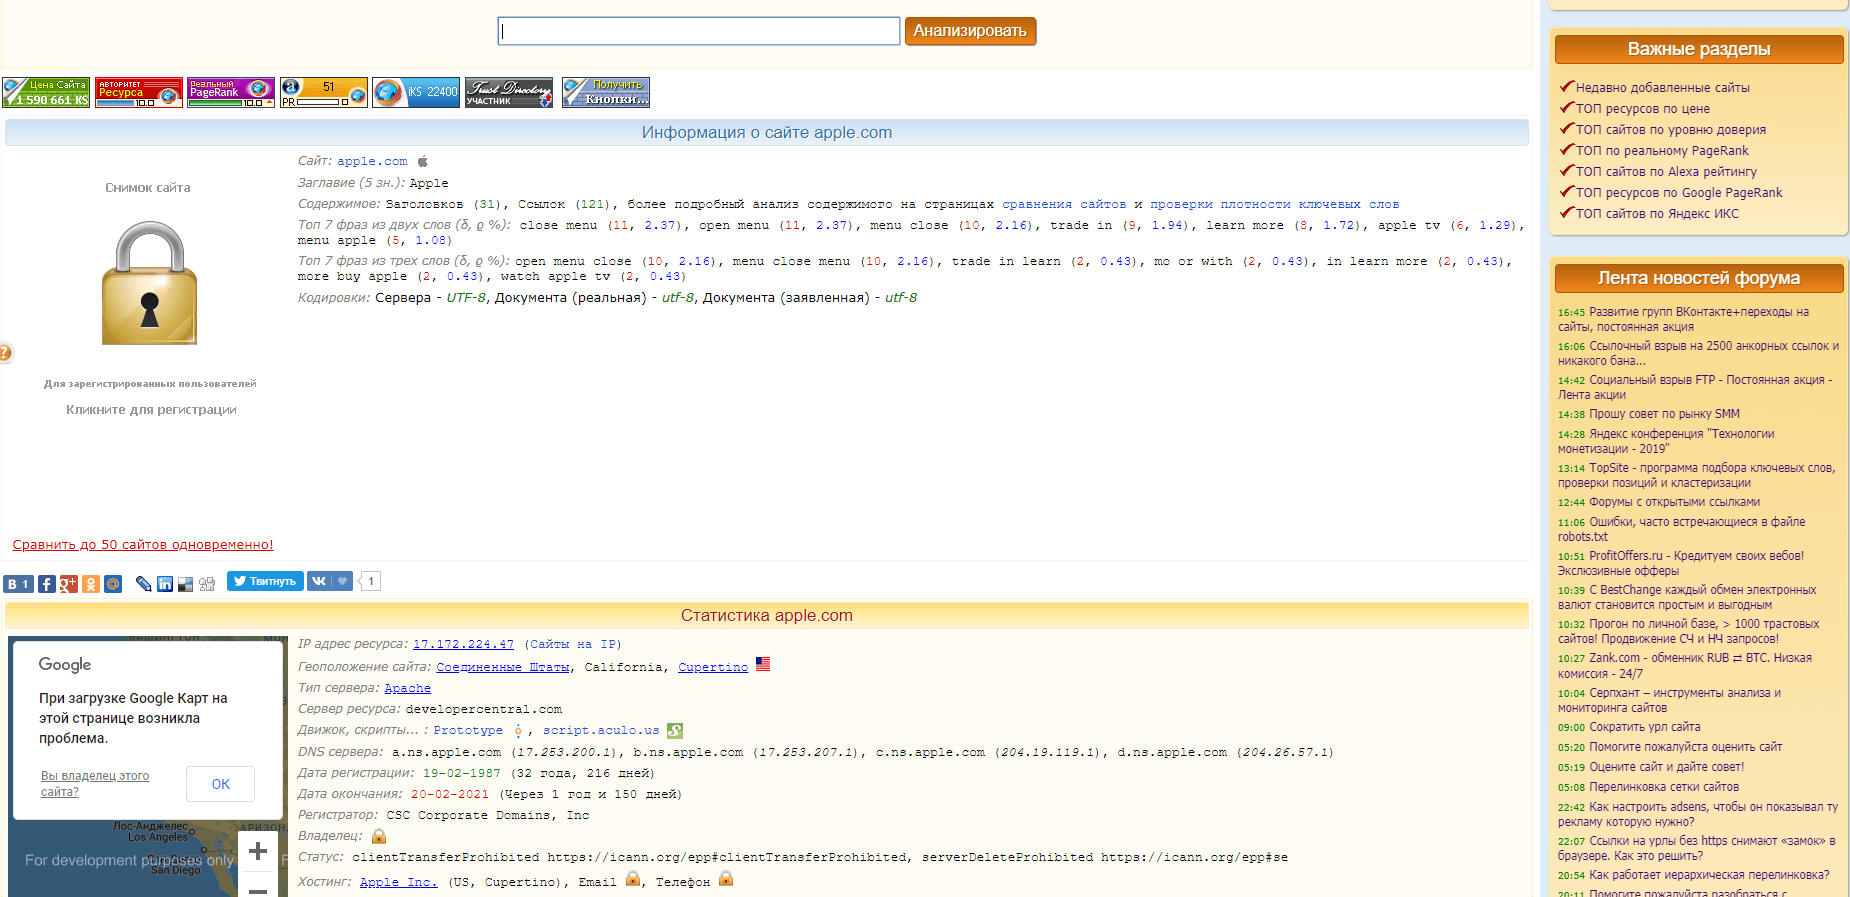Click the Цена Сайта badge
The image size is (1850, 897).
[x=46, y=92]
